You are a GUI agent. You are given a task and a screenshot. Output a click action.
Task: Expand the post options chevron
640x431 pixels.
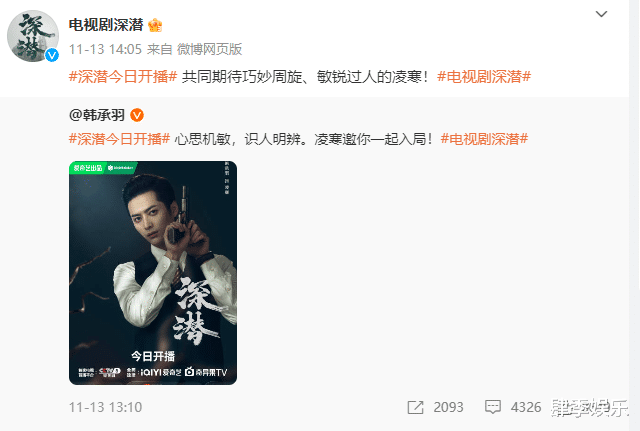[601, 14]
